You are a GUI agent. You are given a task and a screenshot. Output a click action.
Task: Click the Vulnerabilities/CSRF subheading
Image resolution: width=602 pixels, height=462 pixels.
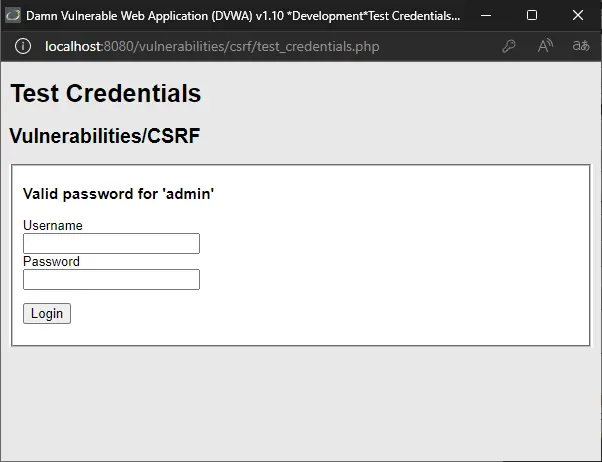tap(104, 136)
